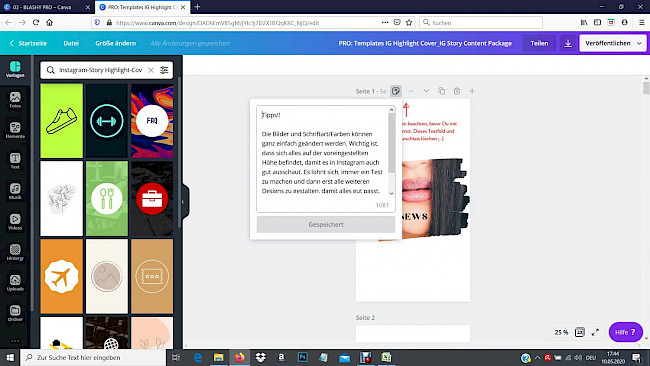Download the design via download icon
650x366 pixels.
[568, 43]
